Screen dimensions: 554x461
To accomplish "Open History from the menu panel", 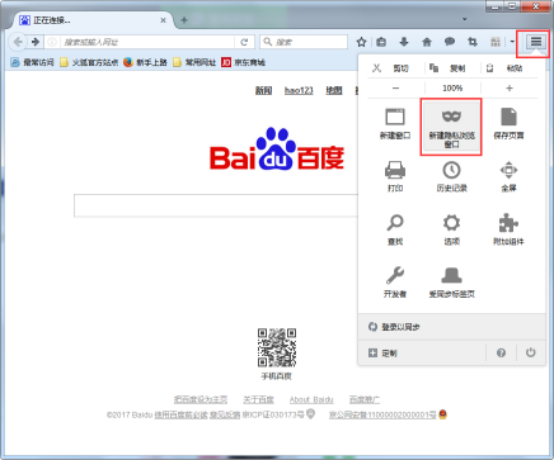I will [452, 177].
